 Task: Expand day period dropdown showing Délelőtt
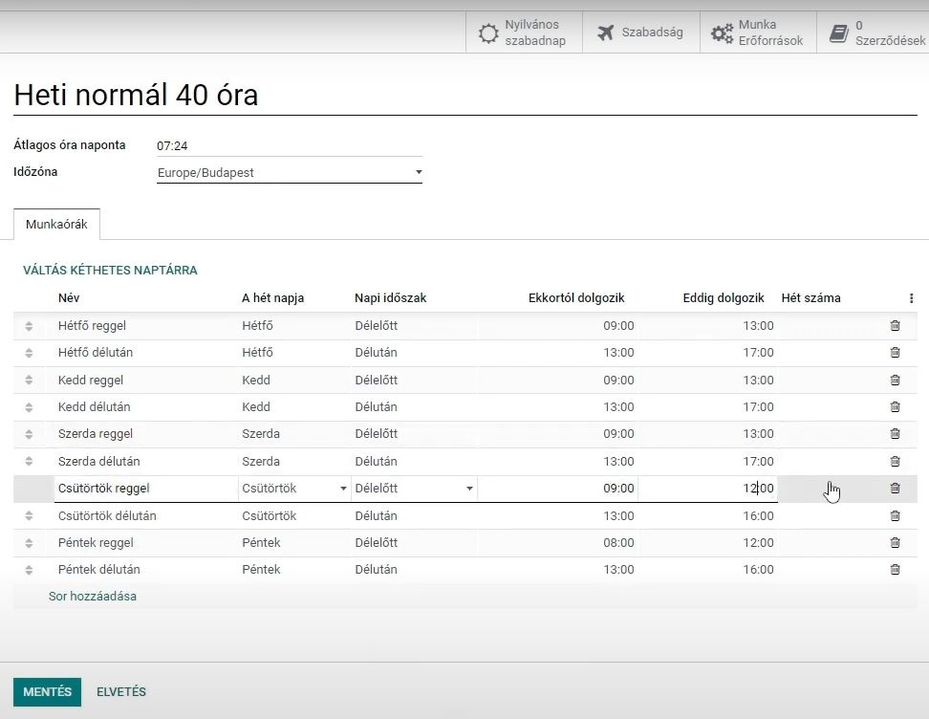[x=413, y=489]
